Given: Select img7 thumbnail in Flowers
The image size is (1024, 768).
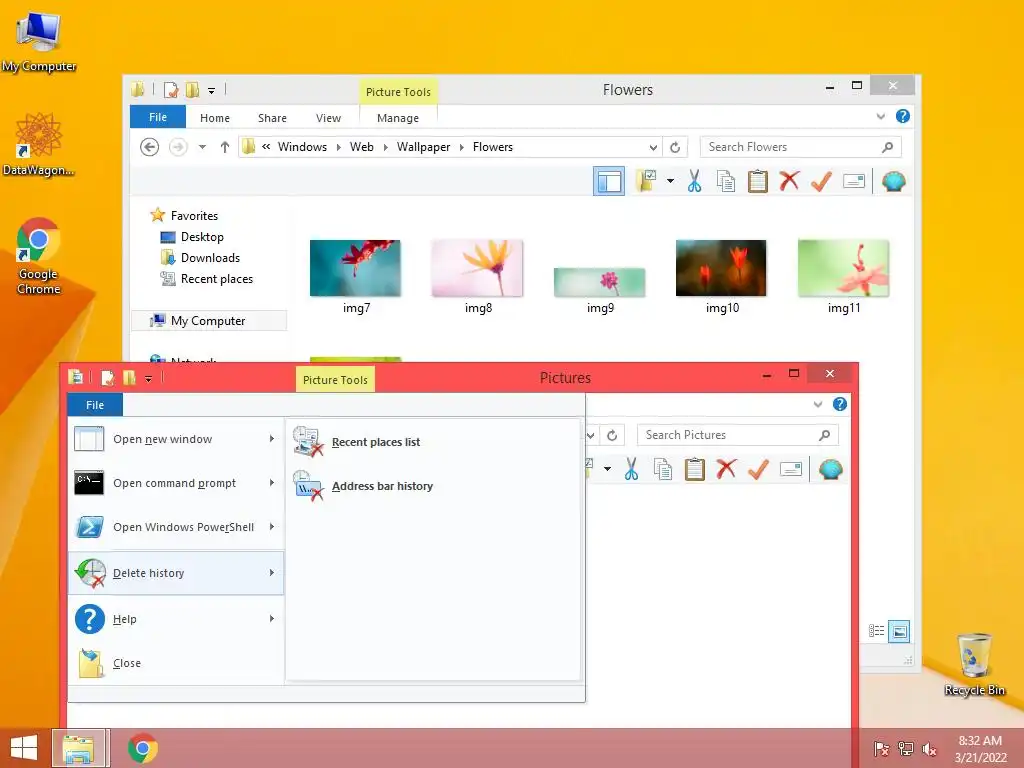Looking at the screenshot, I should tap(355, 268).
